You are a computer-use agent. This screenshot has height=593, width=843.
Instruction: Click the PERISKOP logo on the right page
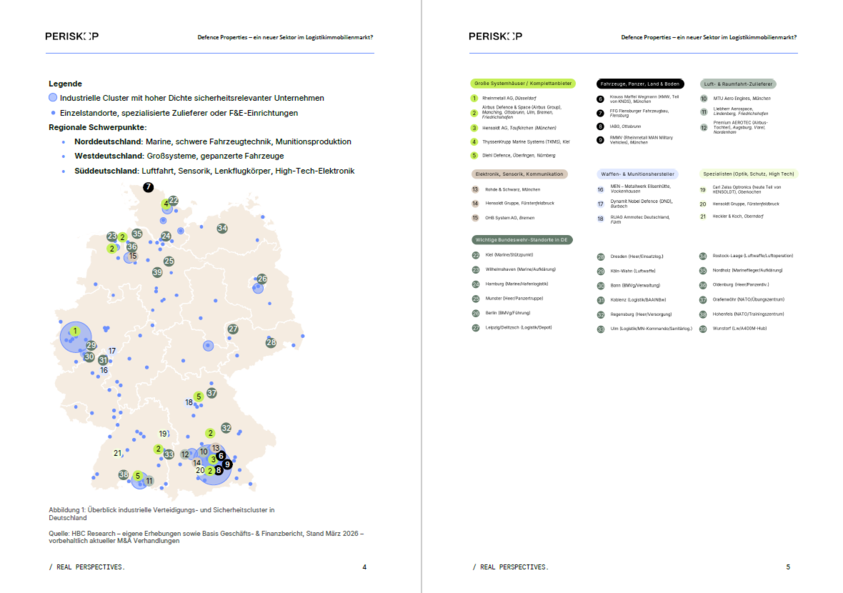495,36
